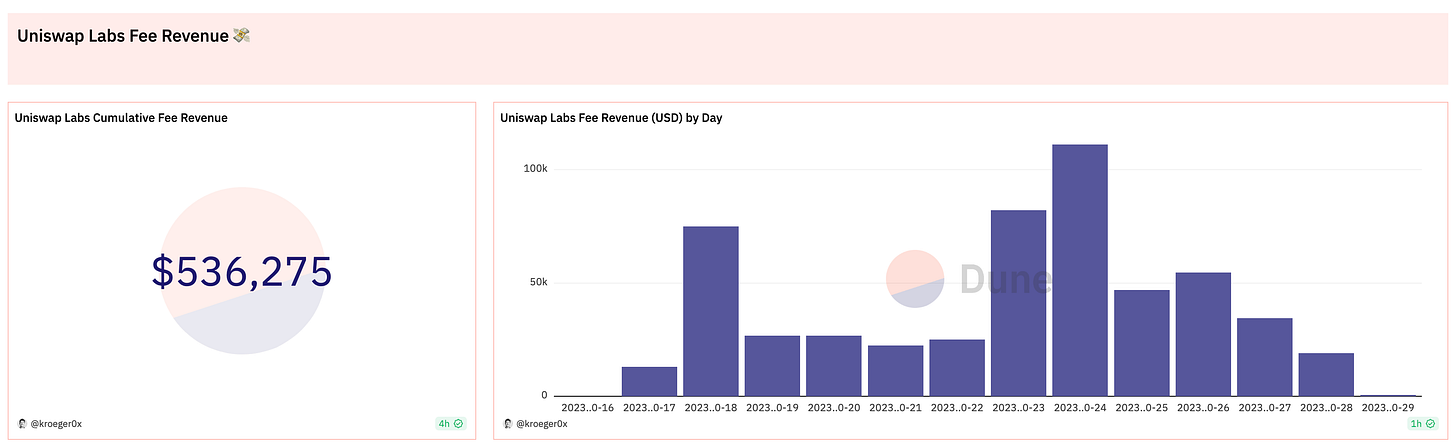Click the 50k y-axis label

point(539,282)
